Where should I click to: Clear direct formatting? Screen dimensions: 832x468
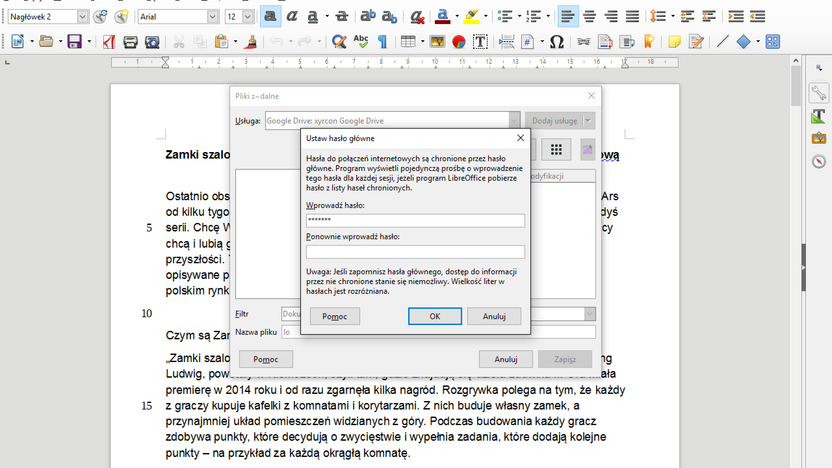[x=418, y=17]
